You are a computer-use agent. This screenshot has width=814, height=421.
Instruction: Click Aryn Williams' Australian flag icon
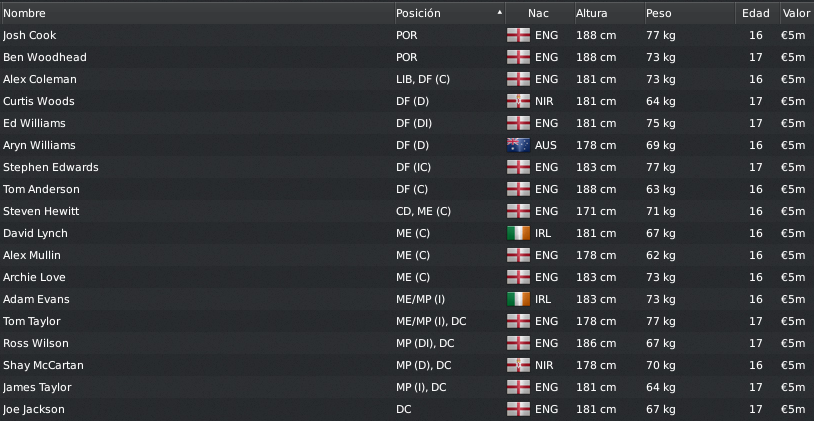coord(518,145)
